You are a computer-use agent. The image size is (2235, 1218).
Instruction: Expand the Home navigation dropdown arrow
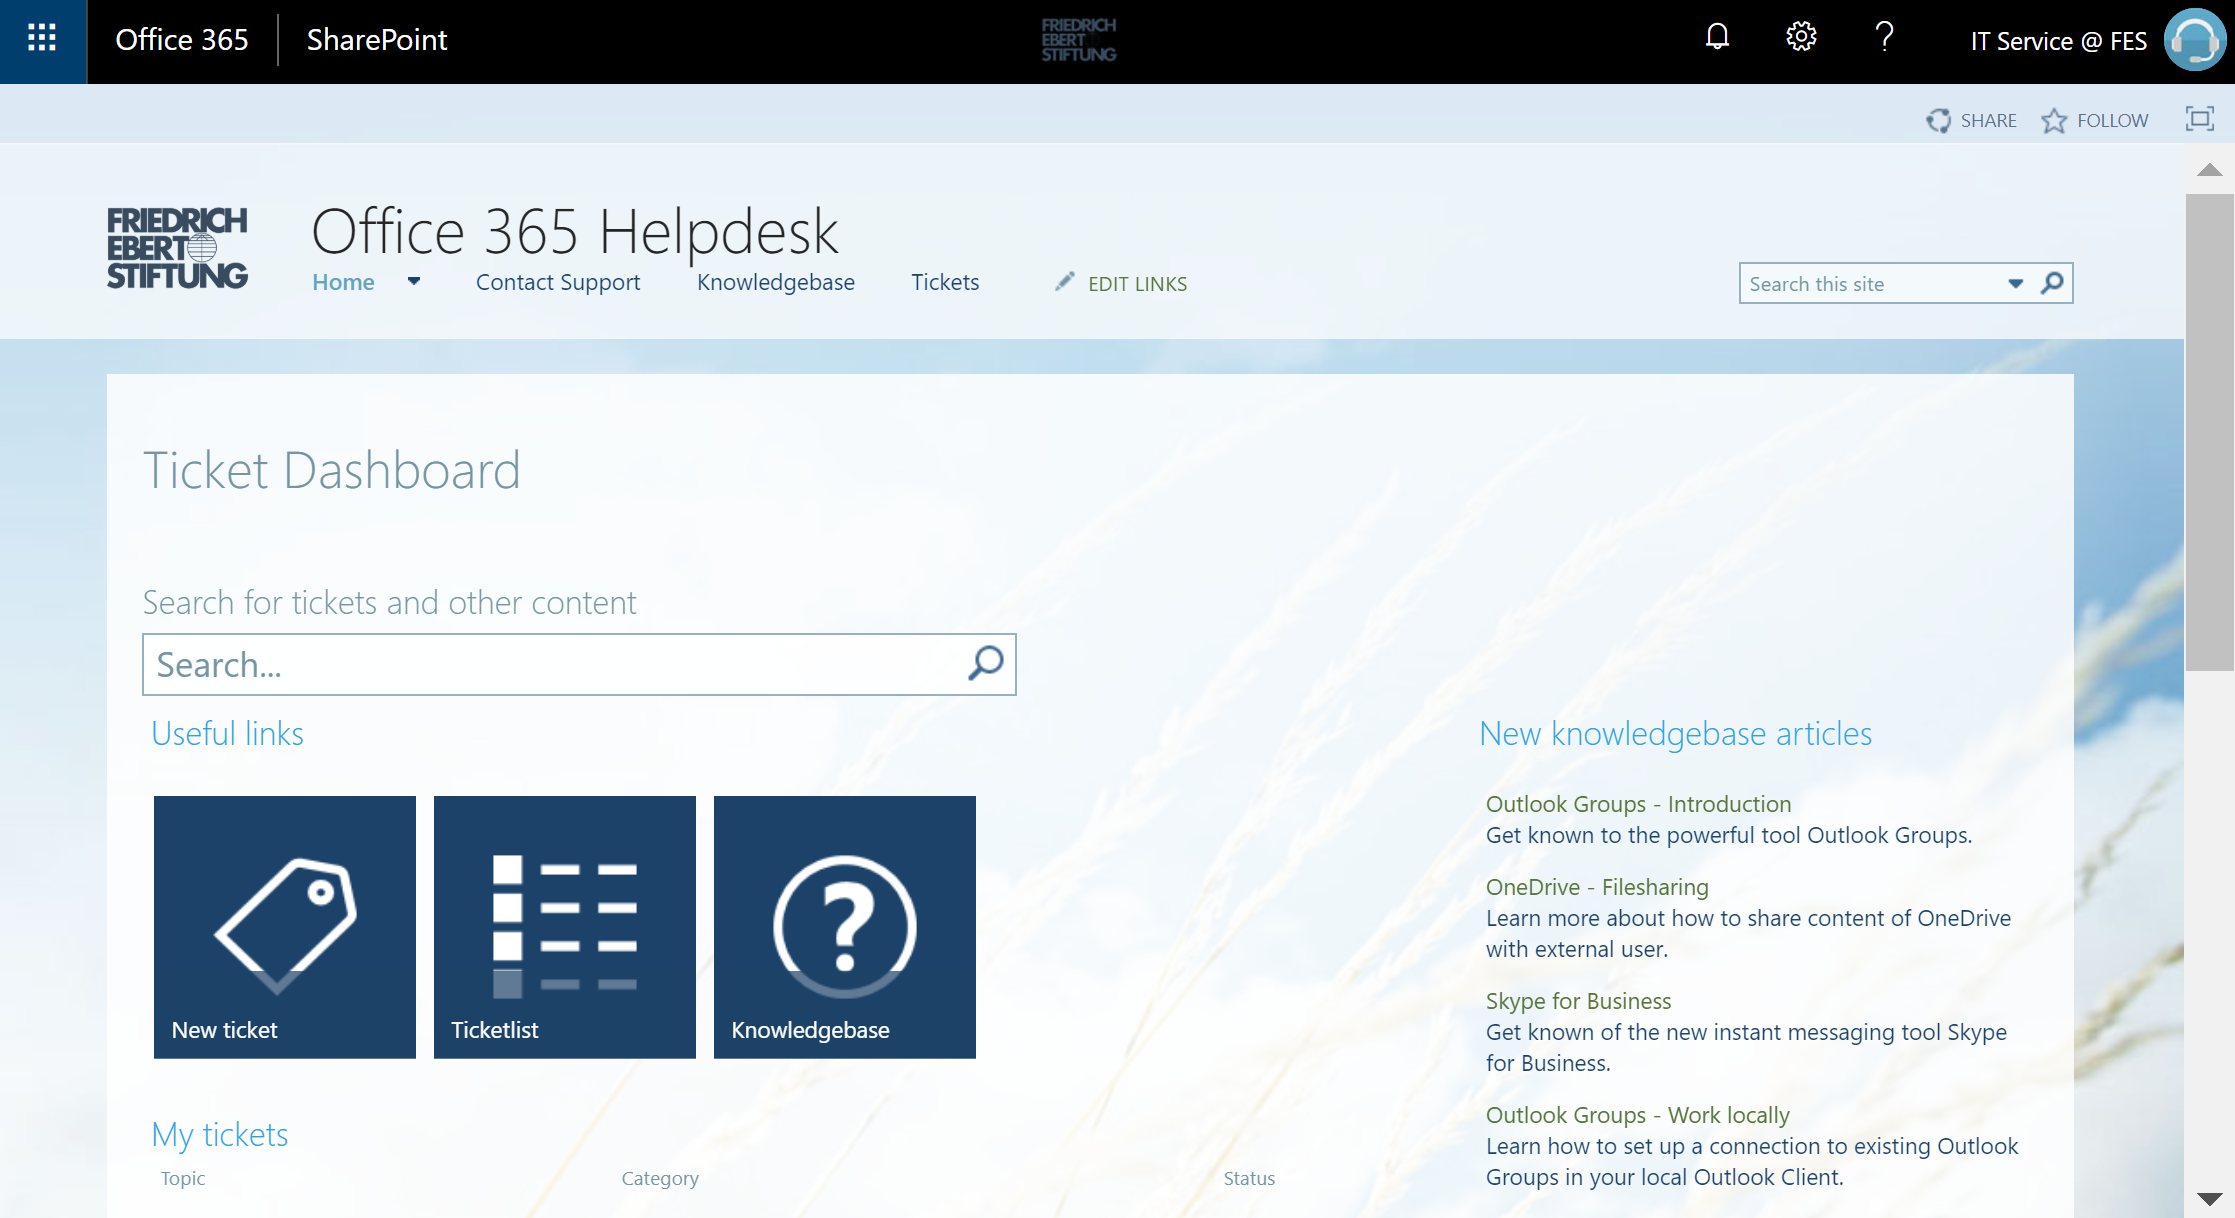click(414, 282)
